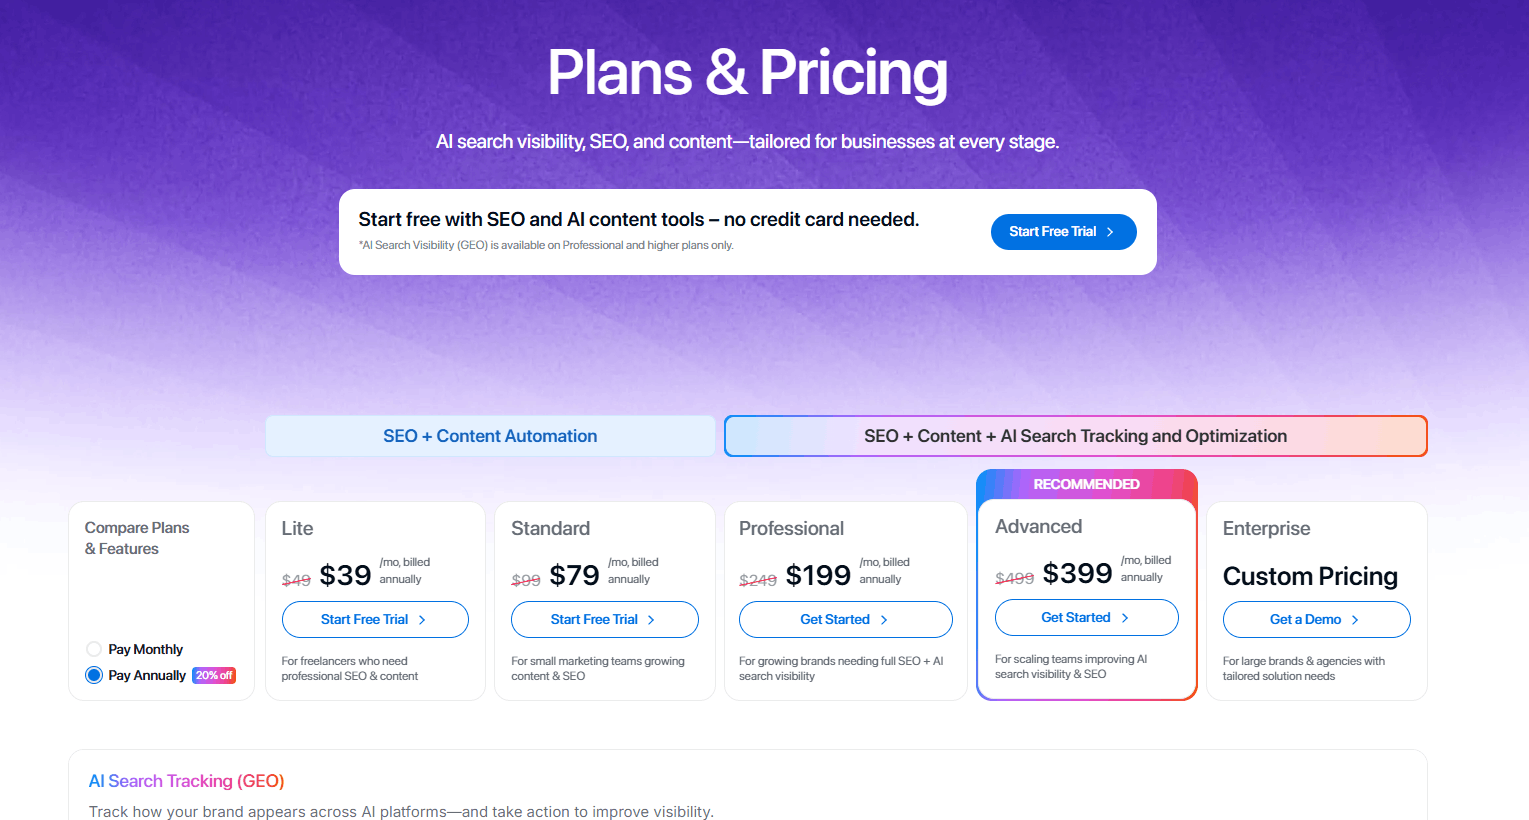Start free trial for Standard plan
This screenshot has height=820, width=1529.
604,620
